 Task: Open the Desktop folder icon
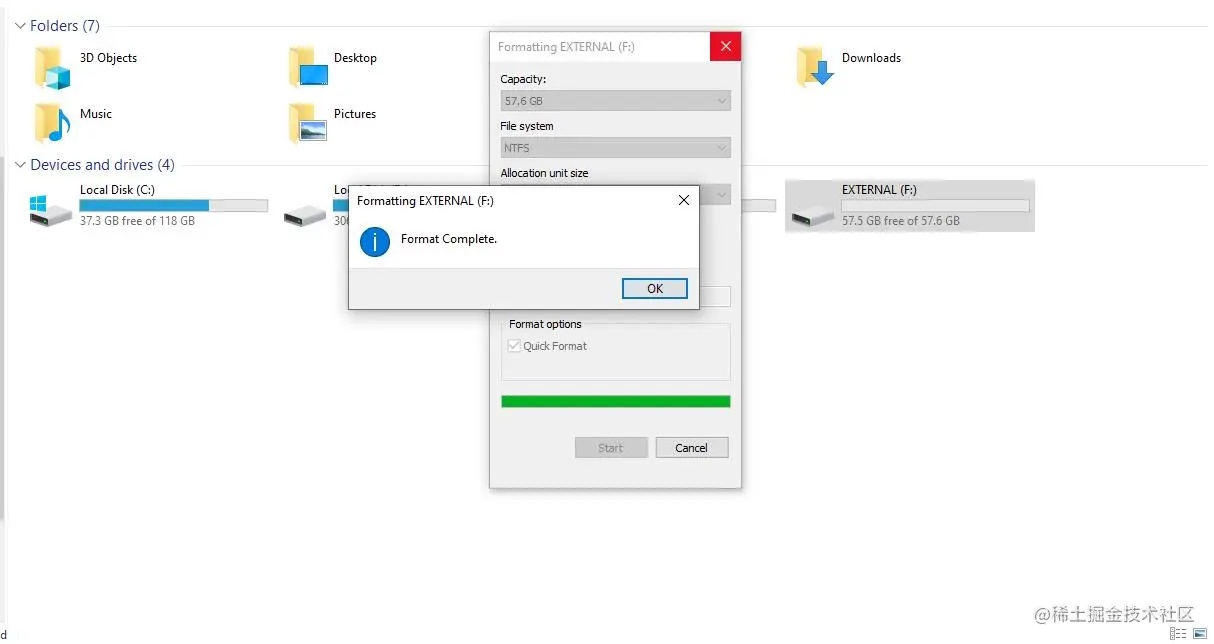[x=308, y=67]
